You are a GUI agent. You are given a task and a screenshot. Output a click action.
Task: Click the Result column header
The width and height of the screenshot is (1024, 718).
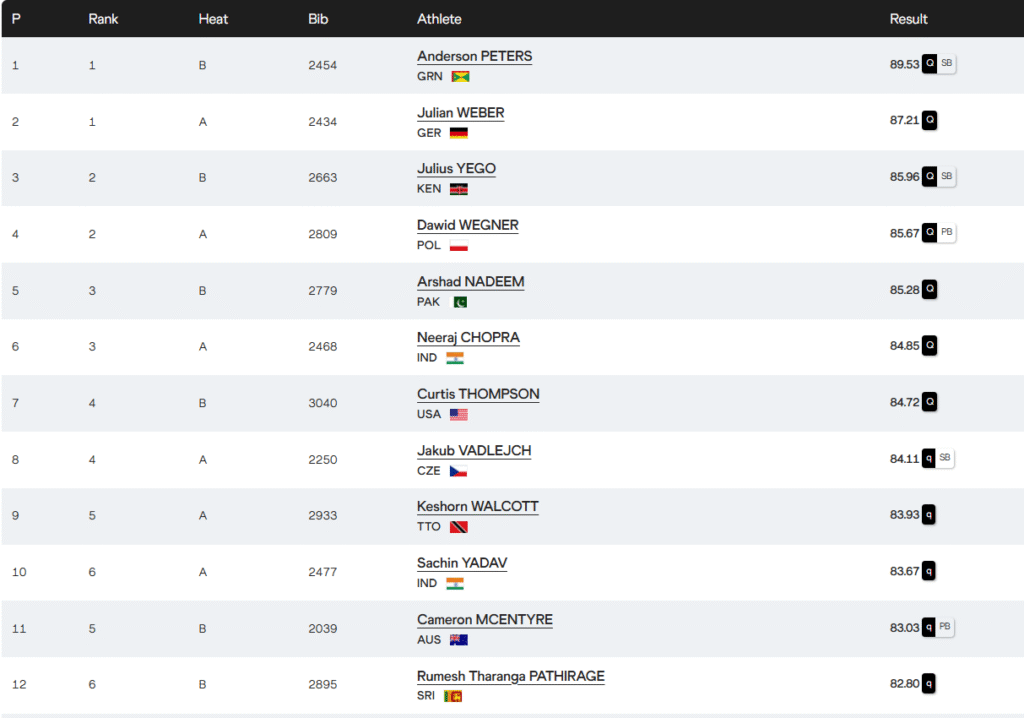(908, 19)
